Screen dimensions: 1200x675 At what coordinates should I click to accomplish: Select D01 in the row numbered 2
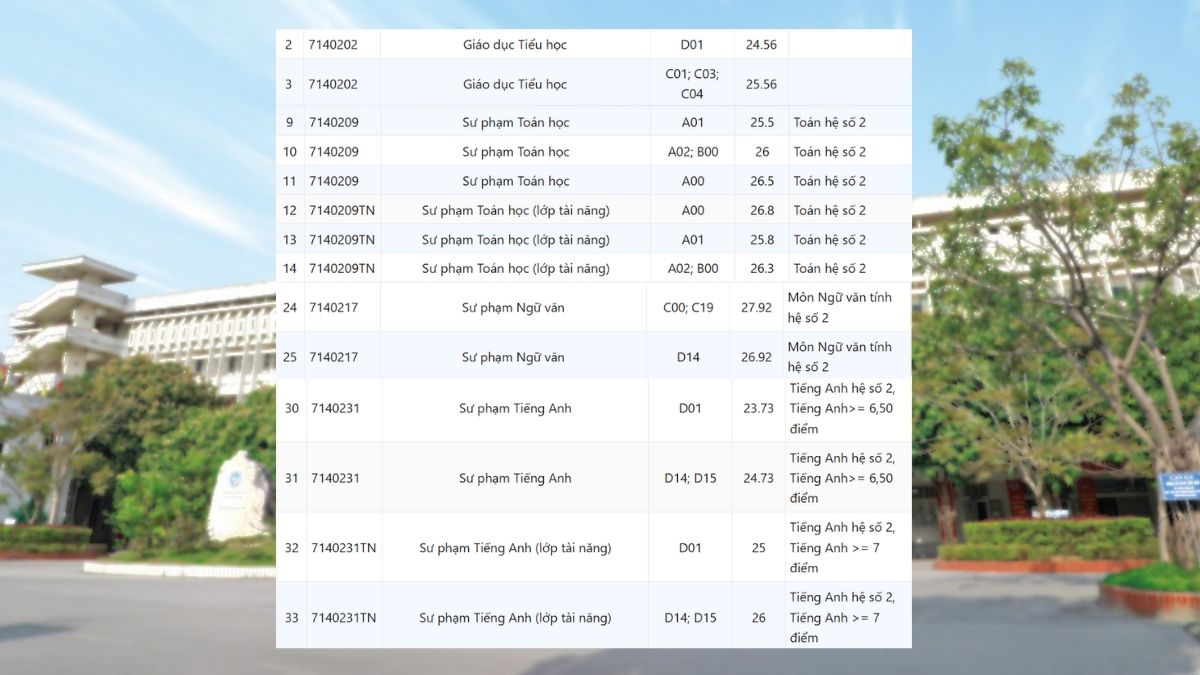coord(692,45)
